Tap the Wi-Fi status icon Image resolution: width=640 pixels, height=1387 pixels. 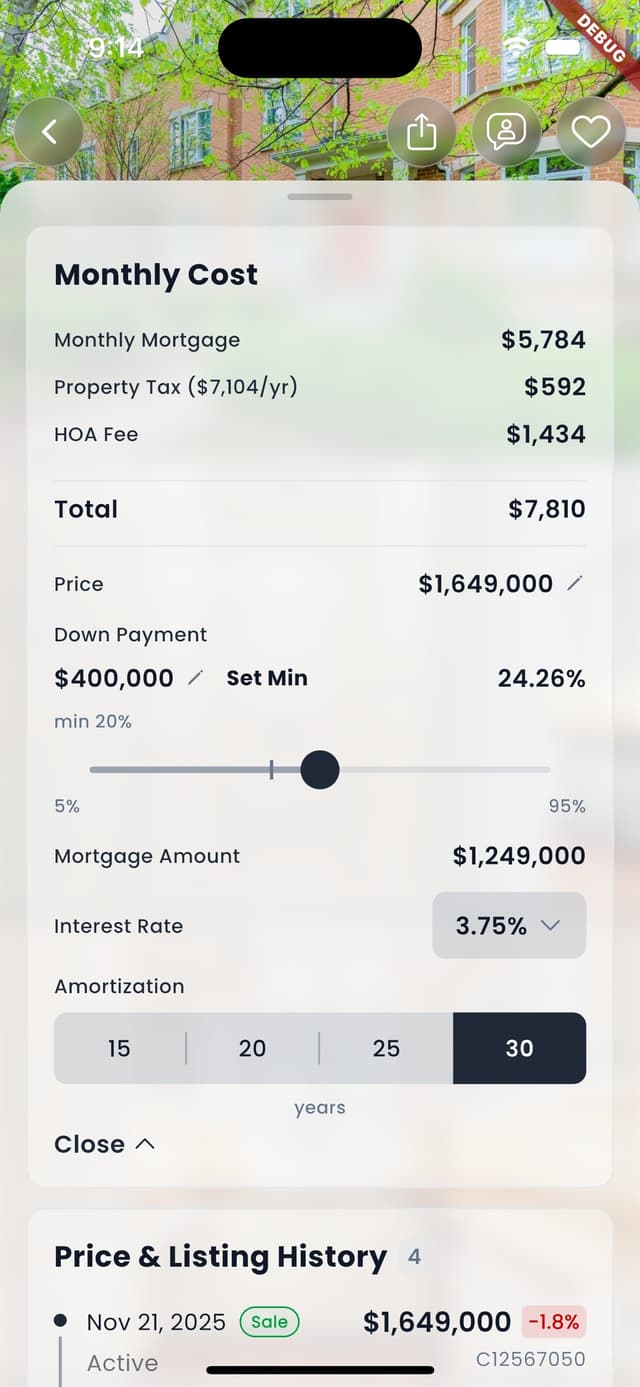click(516, 45)
